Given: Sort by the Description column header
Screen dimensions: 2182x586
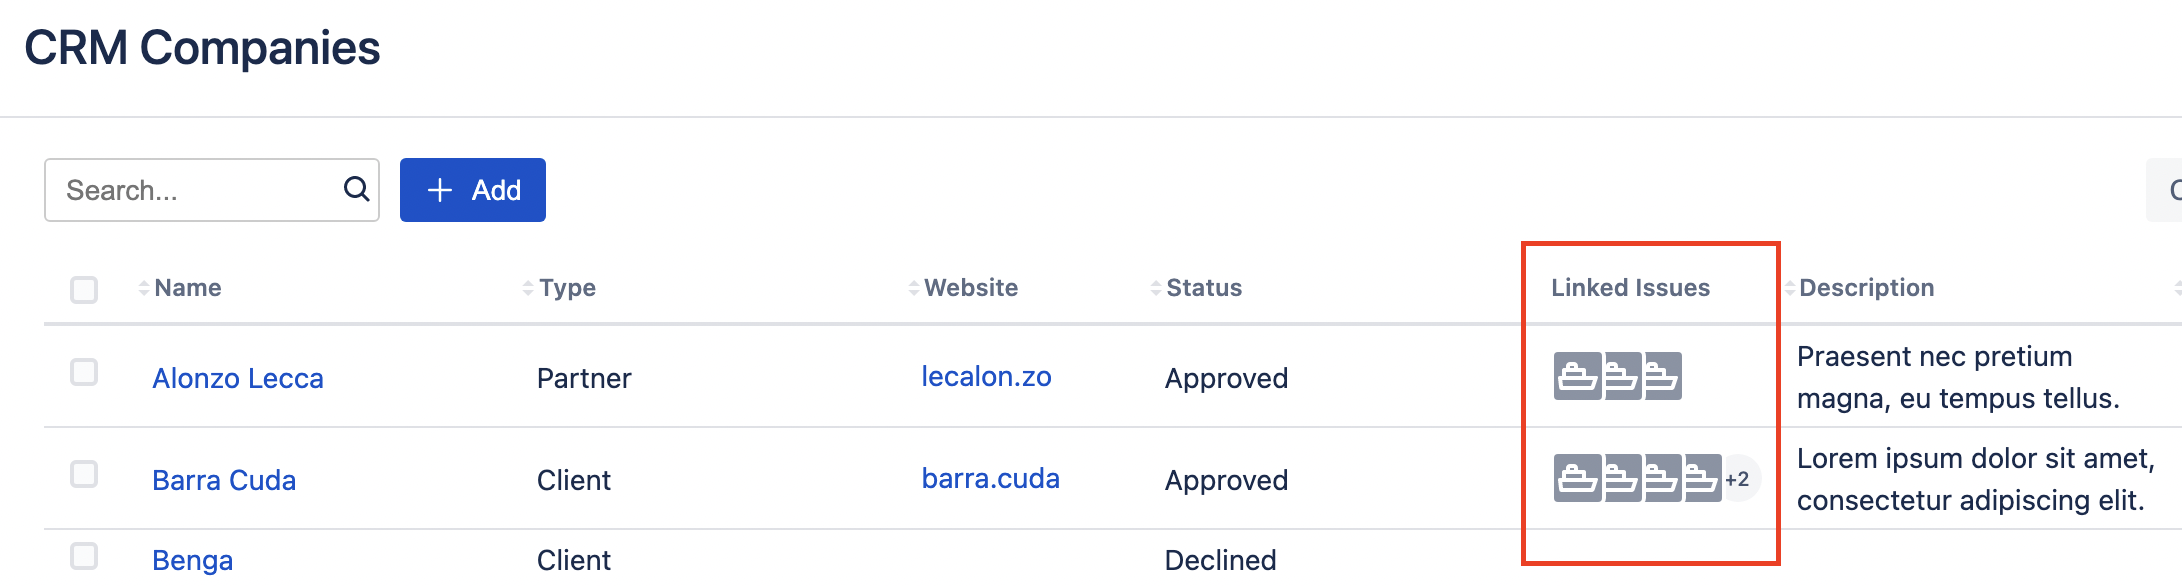Looking at the screenshot, I should (x=1865, y=288).
